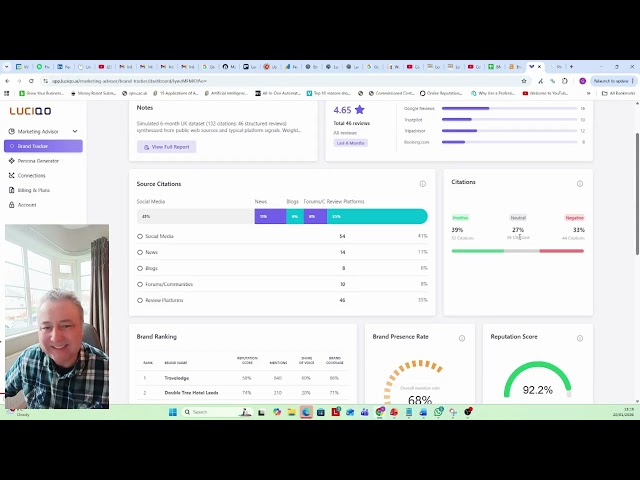Open the Online Reputation bookmark
Viewport: 640px width, 480px height.
[x=441, y=93]
